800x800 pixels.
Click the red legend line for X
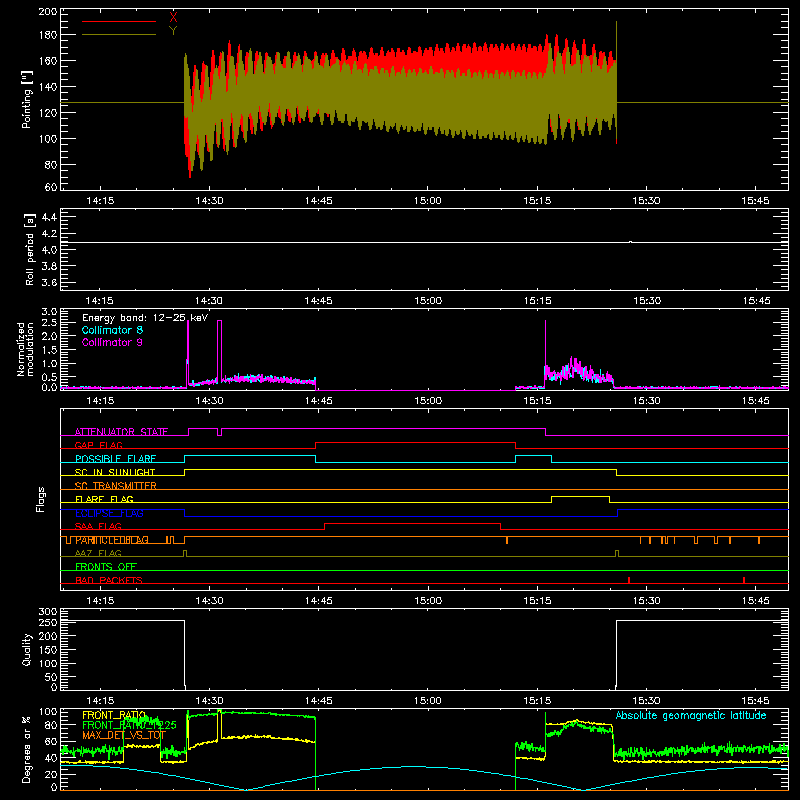[119, 21]
